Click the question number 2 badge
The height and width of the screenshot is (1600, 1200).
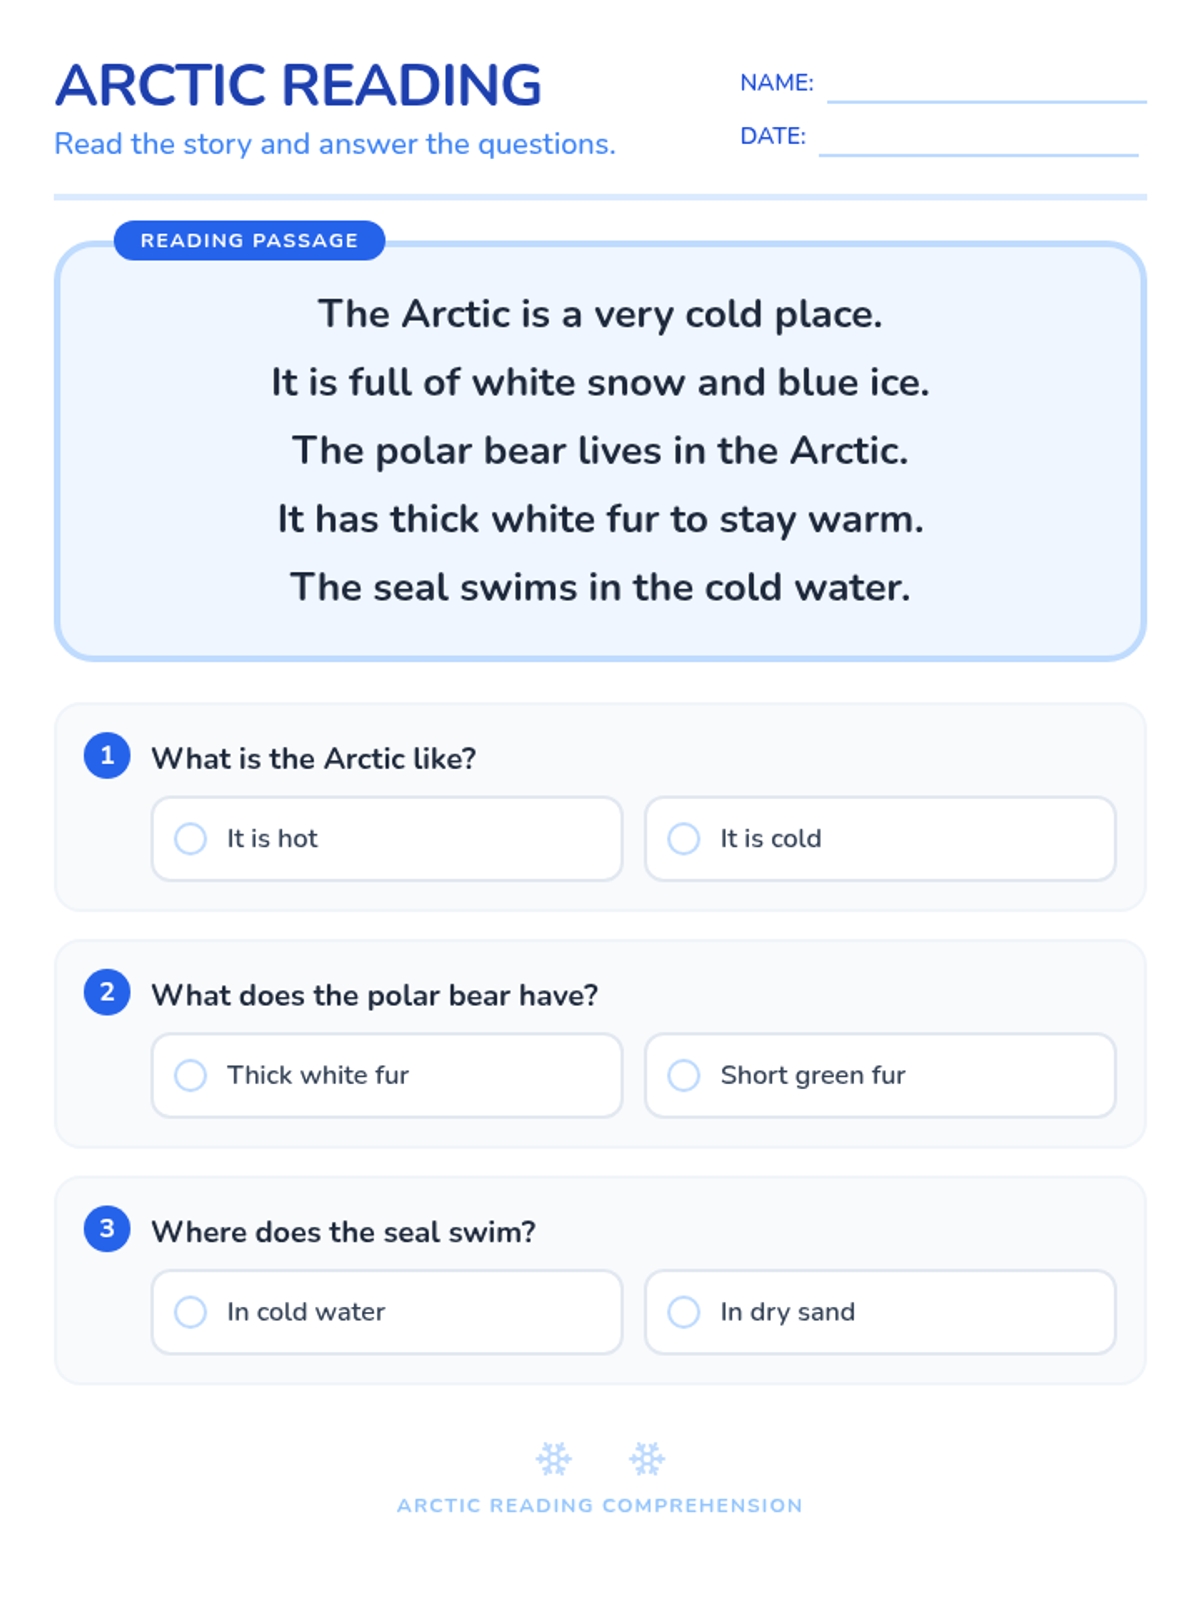tap(107, 992)
